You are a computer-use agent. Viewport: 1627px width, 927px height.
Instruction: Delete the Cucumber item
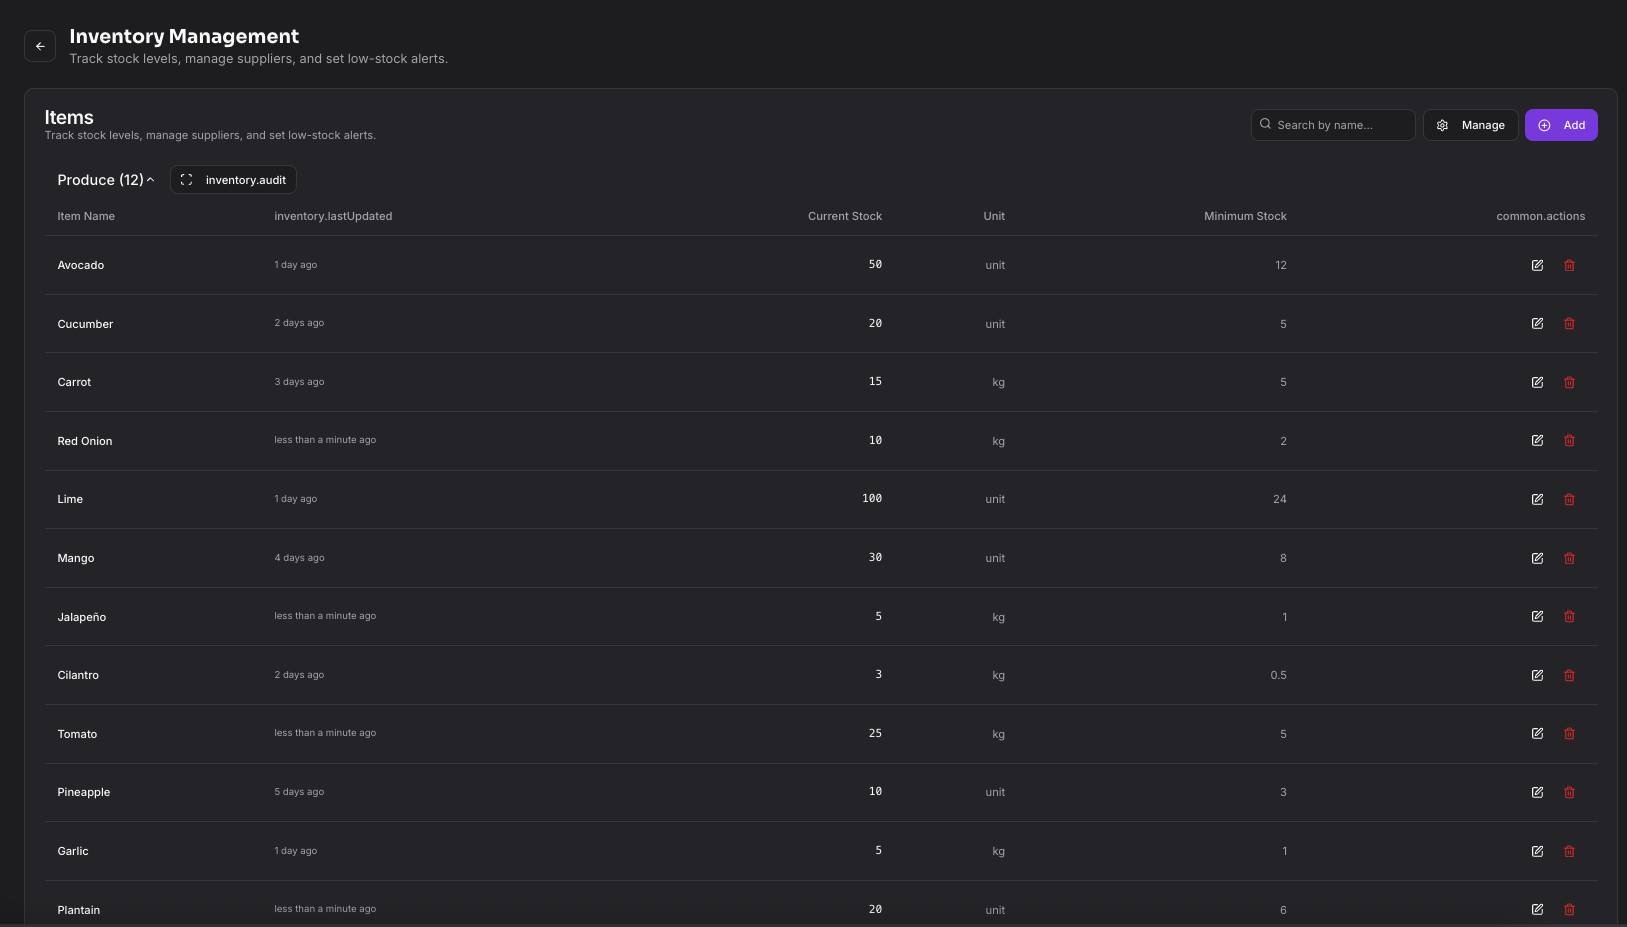tap(1569, 323)
